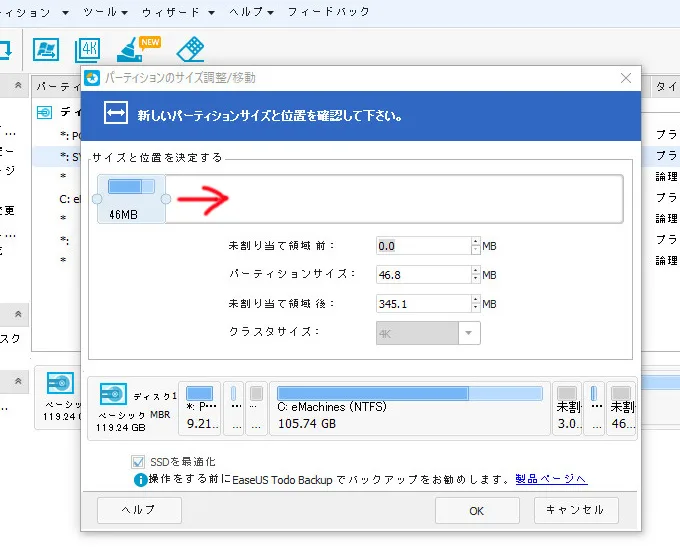Screen dimensions: 680x559
Task: Open the クラスタサイズ dropdown
Action: click(x=469, y=333)
